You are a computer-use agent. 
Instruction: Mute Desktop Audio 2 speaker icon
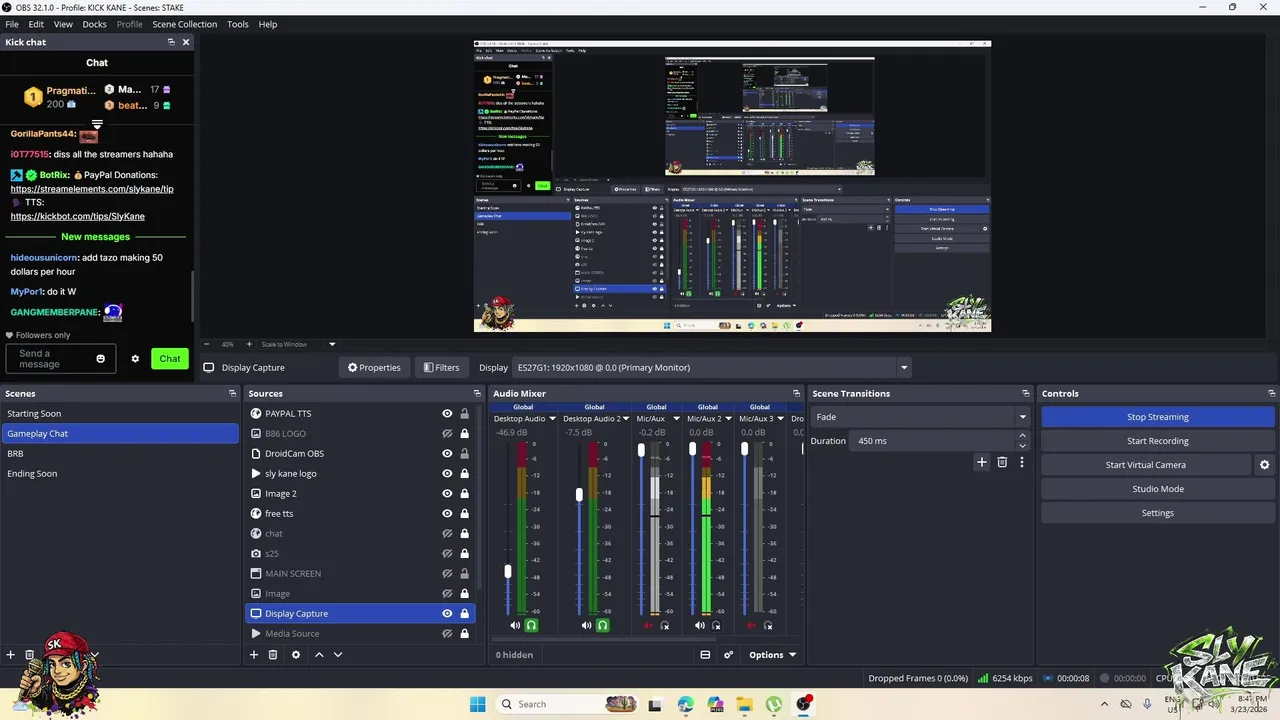587,625
